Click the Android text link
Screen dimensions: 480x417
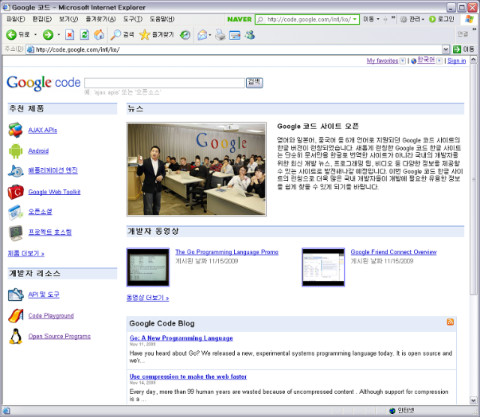tap(38, 151)
